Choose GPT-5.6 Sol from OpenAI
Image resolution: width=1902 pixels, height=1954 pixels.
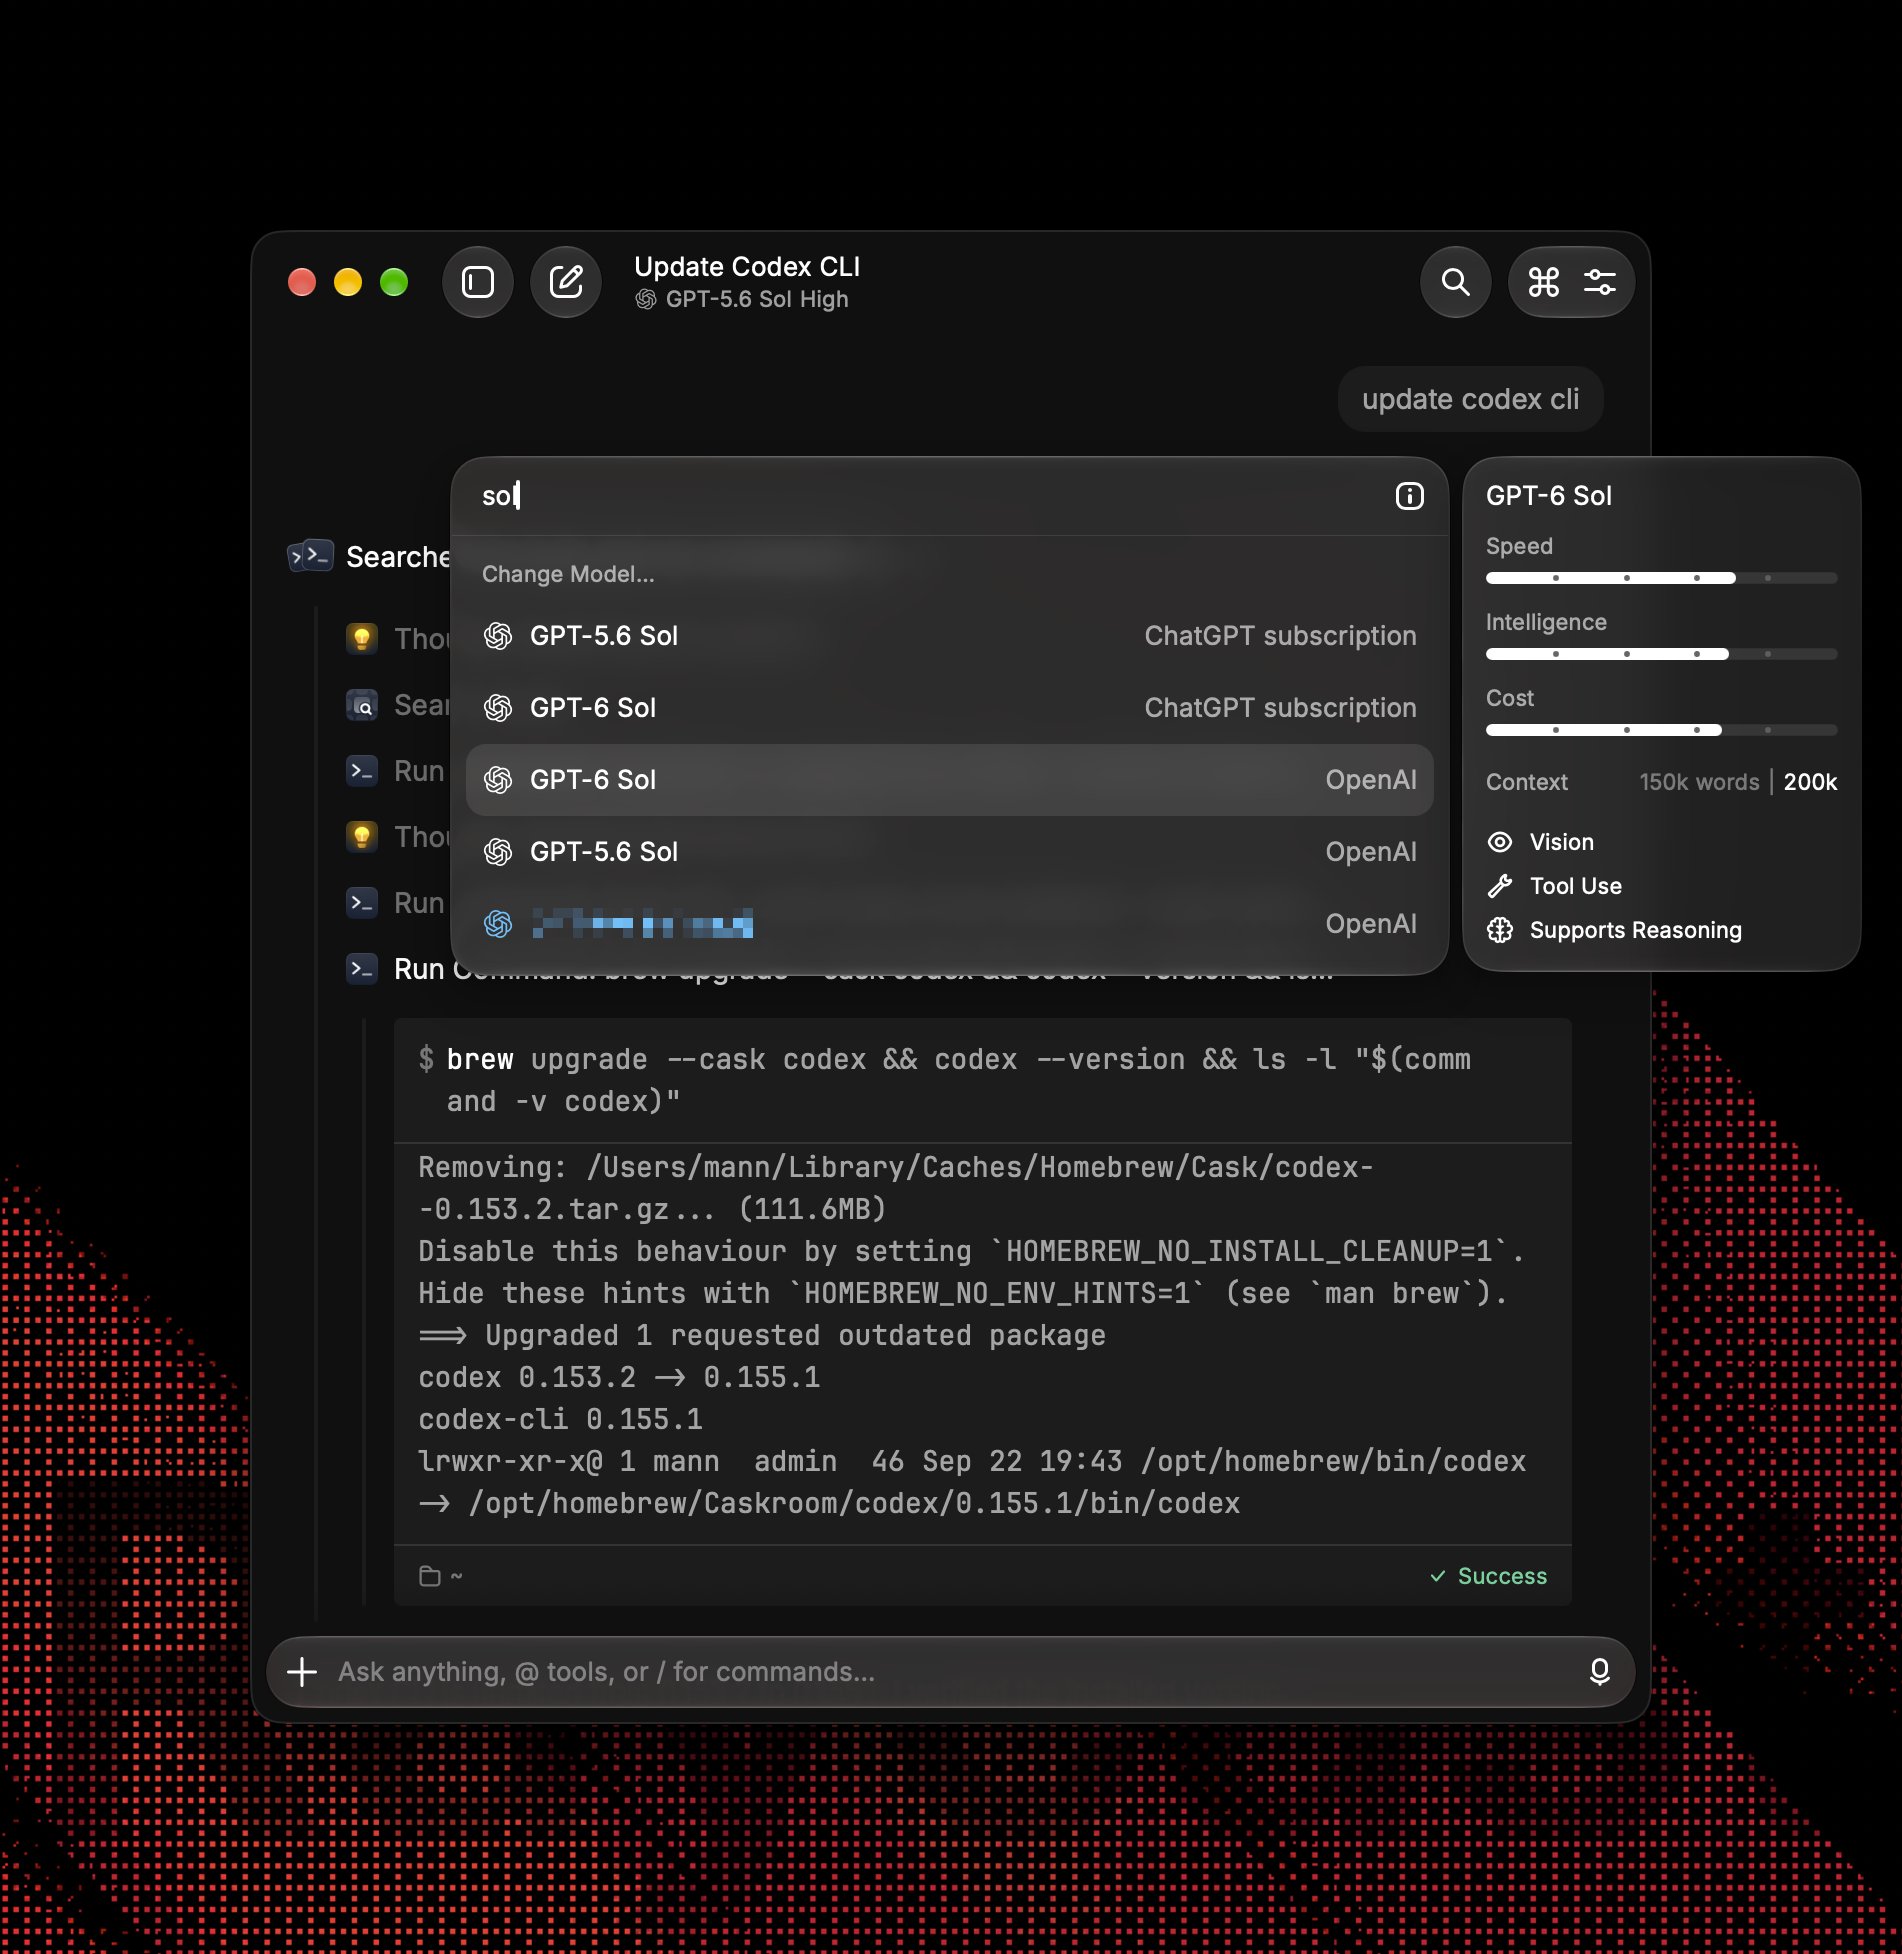[950, 852]
